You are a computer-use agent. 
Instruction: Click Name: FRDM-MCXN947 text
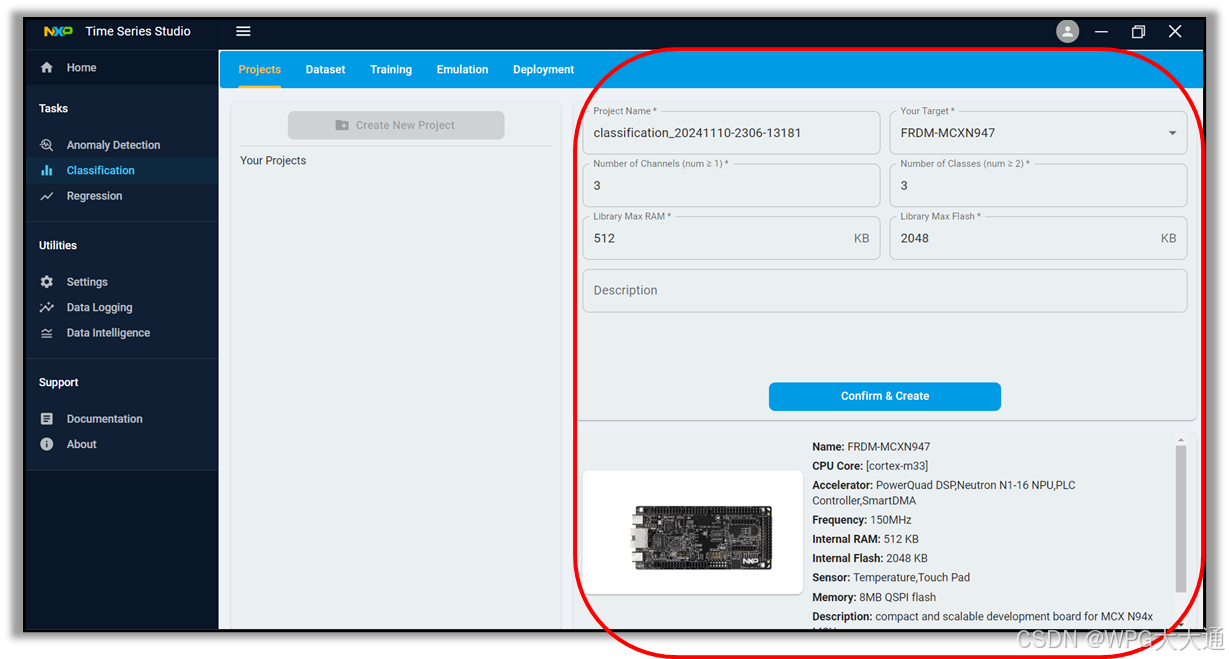click(x=871, y=447)
